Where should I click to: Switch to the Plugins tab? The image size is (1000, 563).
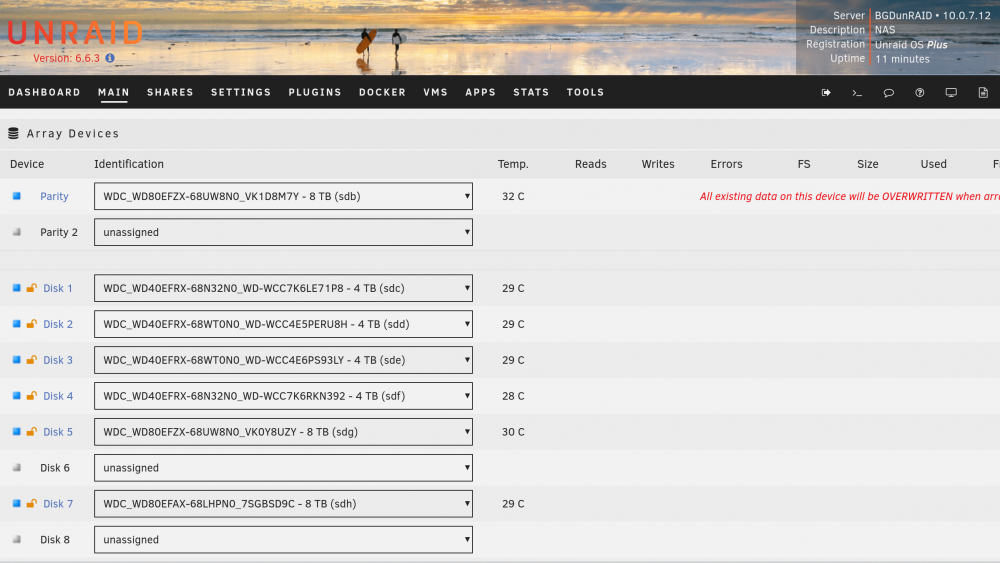click(315, 92)
